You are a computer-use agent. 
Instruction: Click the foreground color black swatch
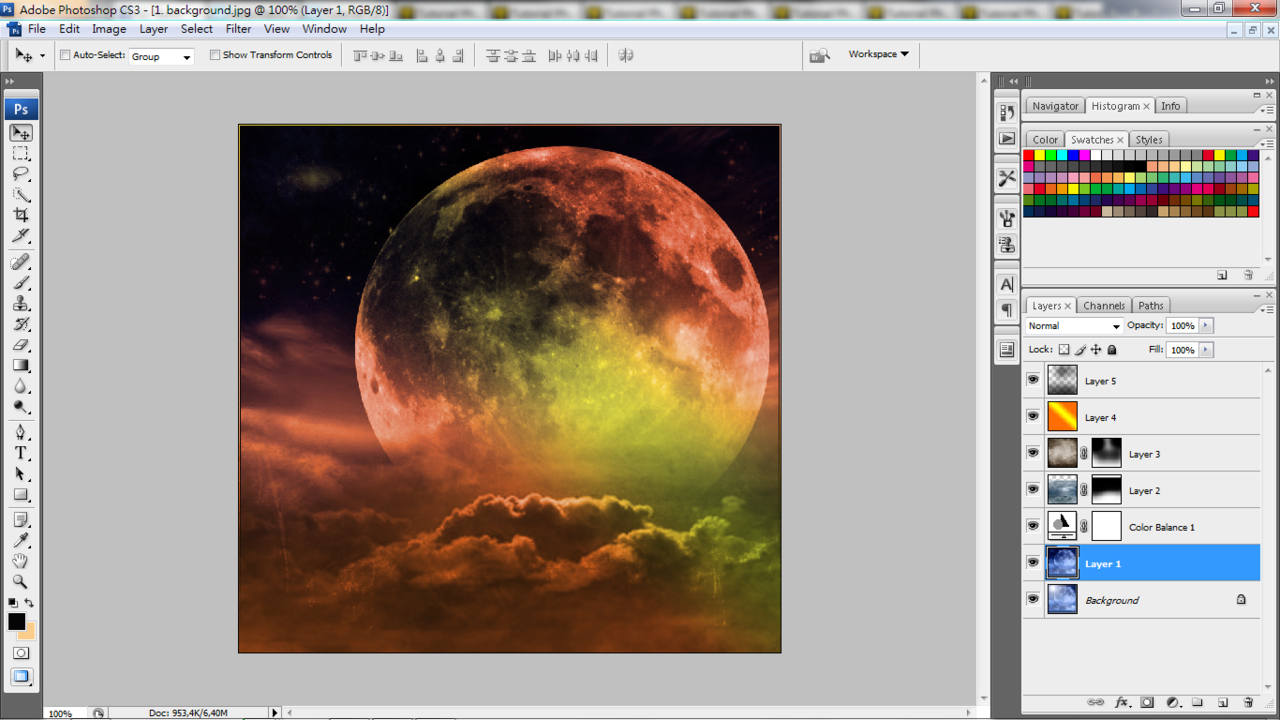[x=16, y=622]
